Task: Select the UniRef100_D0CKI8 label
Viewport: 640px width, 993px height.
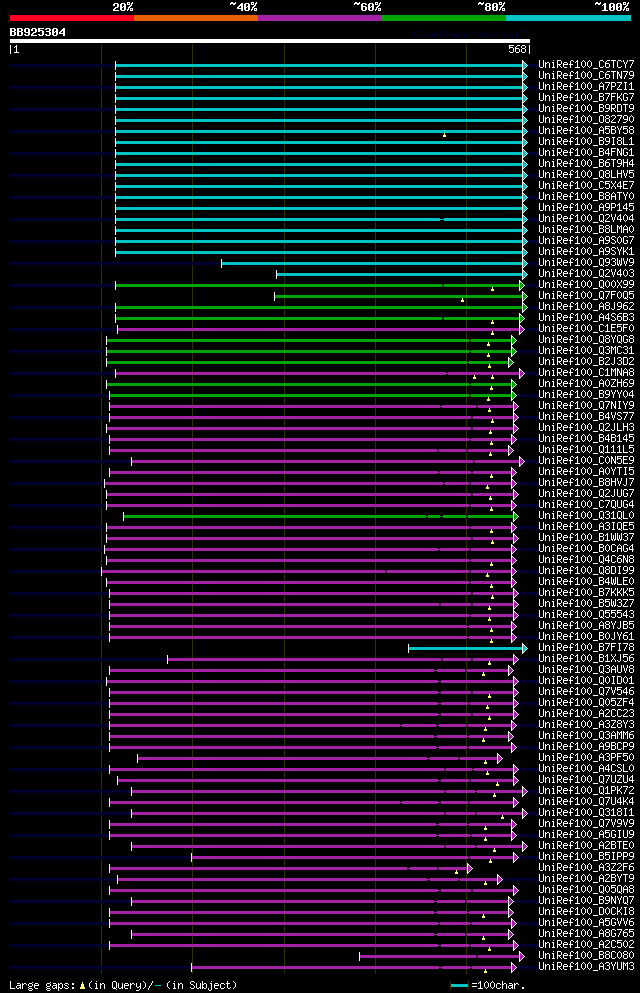Action: 586,911
